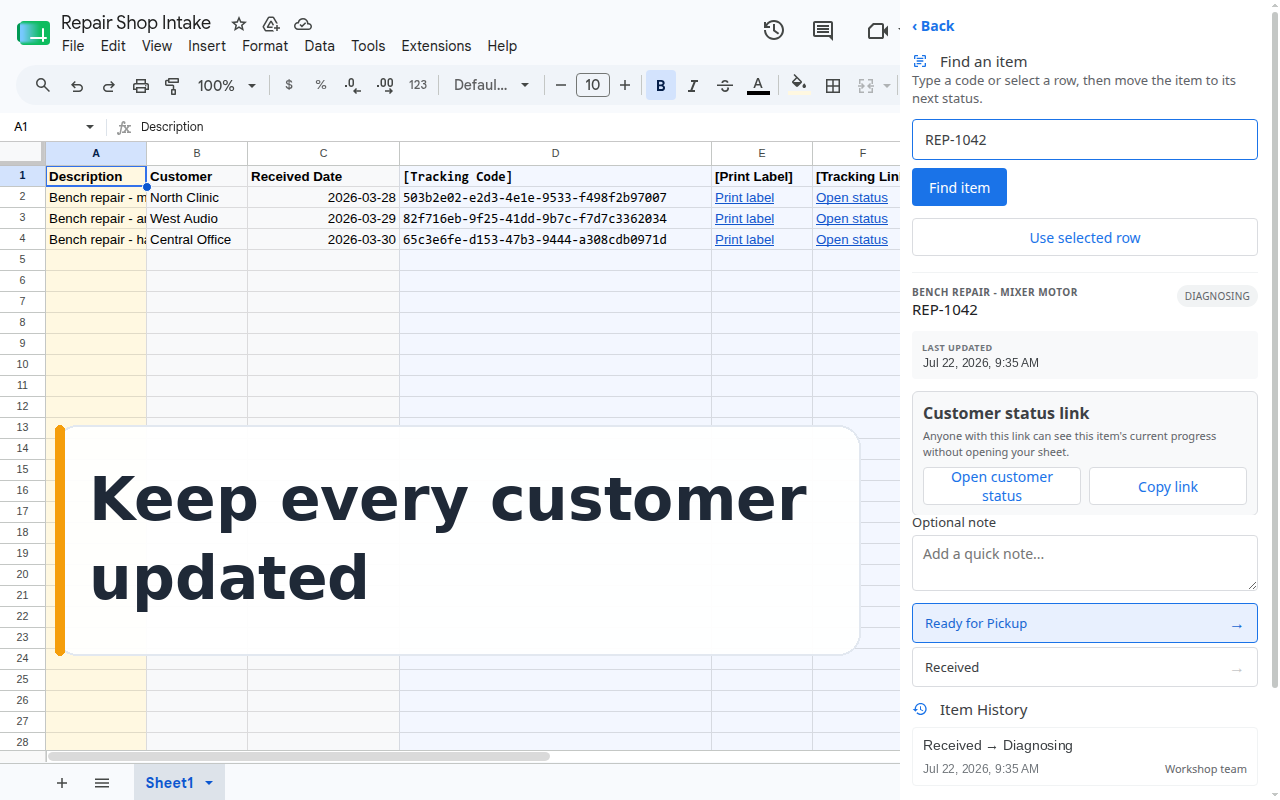Increase decimal places
This screenshot has width=1280, height=800.
coord(384,86)
